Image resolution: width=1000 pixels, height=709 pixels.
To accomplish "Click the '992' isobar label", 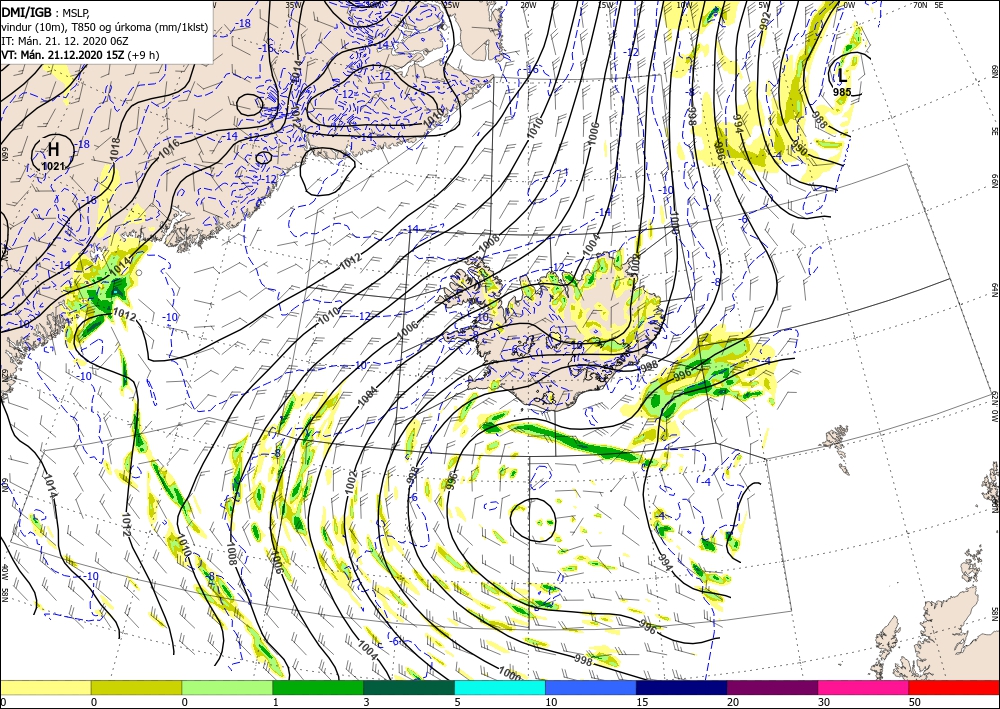I will pyautogui.click(x=765, y=20).
